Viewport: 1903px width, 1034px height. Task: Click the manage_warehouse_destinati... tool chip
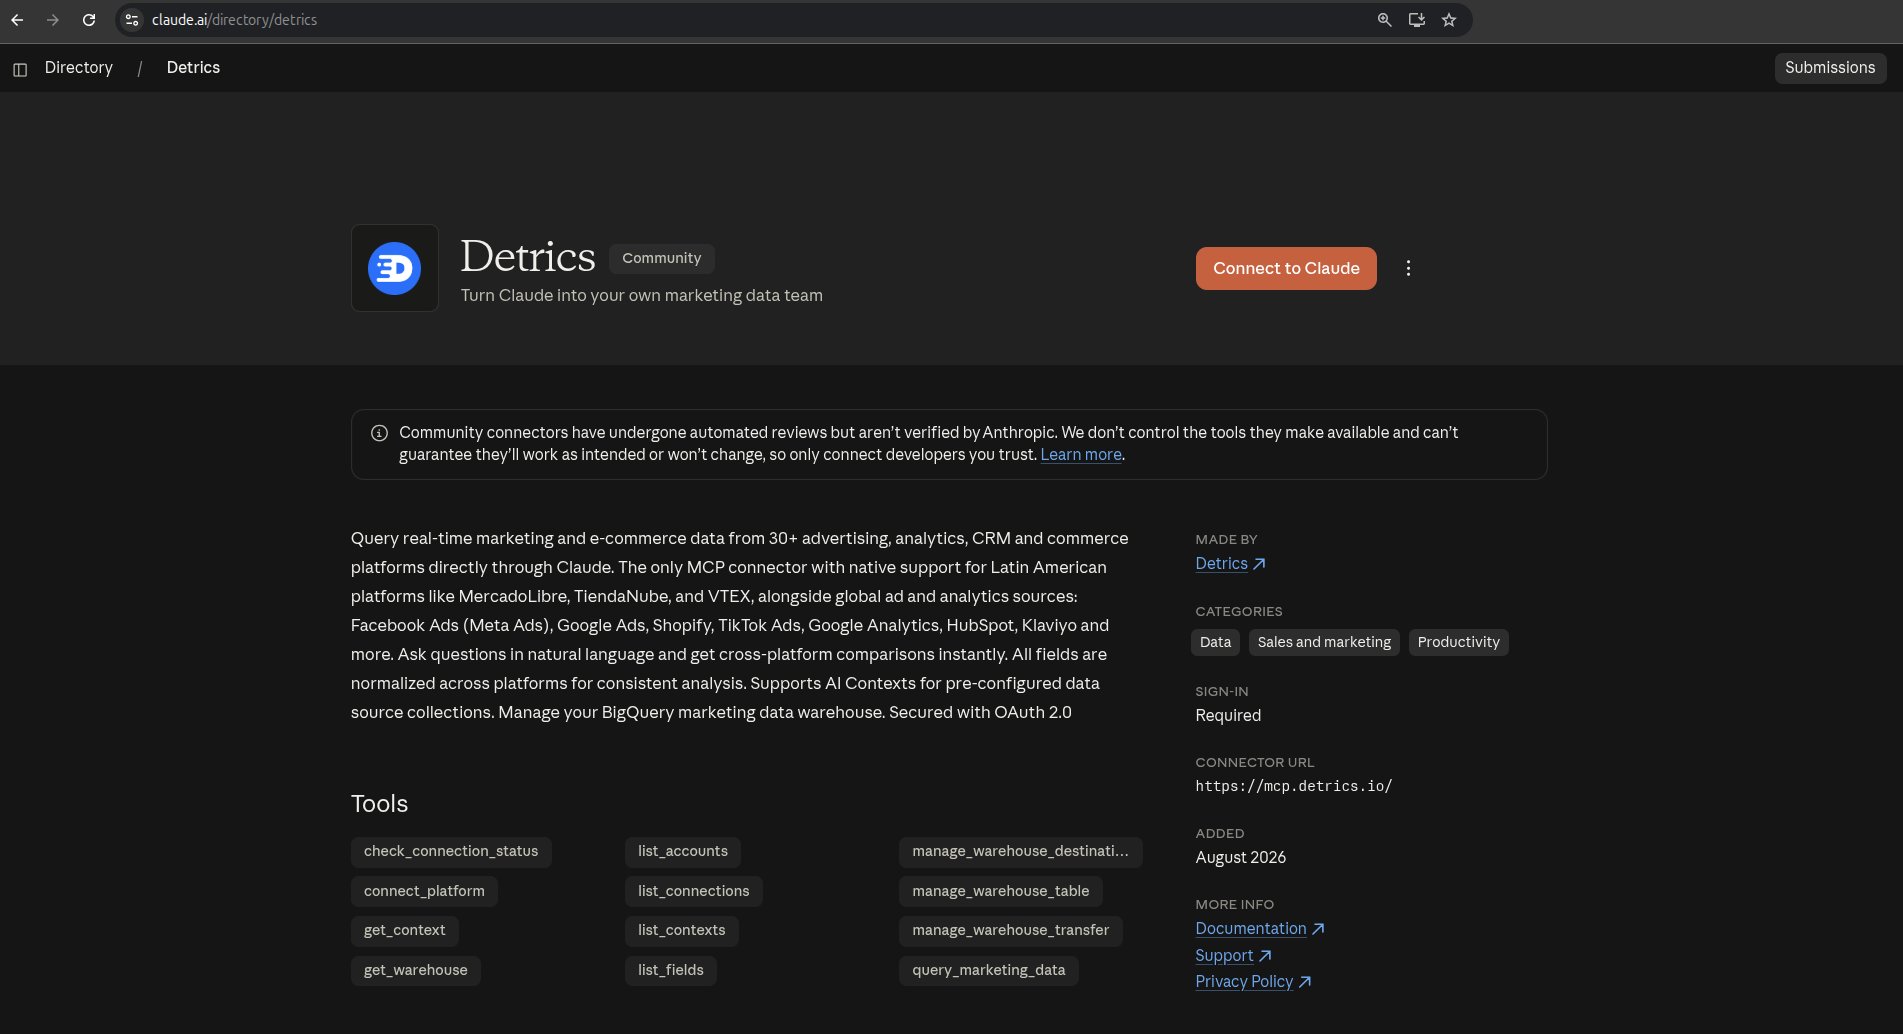point(1021,852)
